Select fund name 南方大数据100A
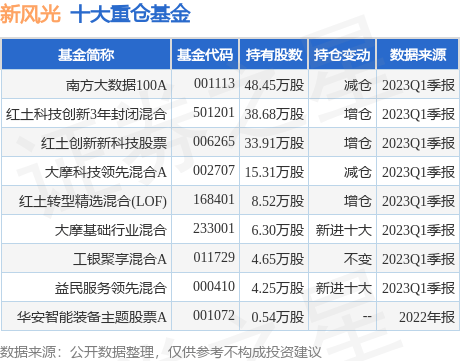 tap(116, 85)
